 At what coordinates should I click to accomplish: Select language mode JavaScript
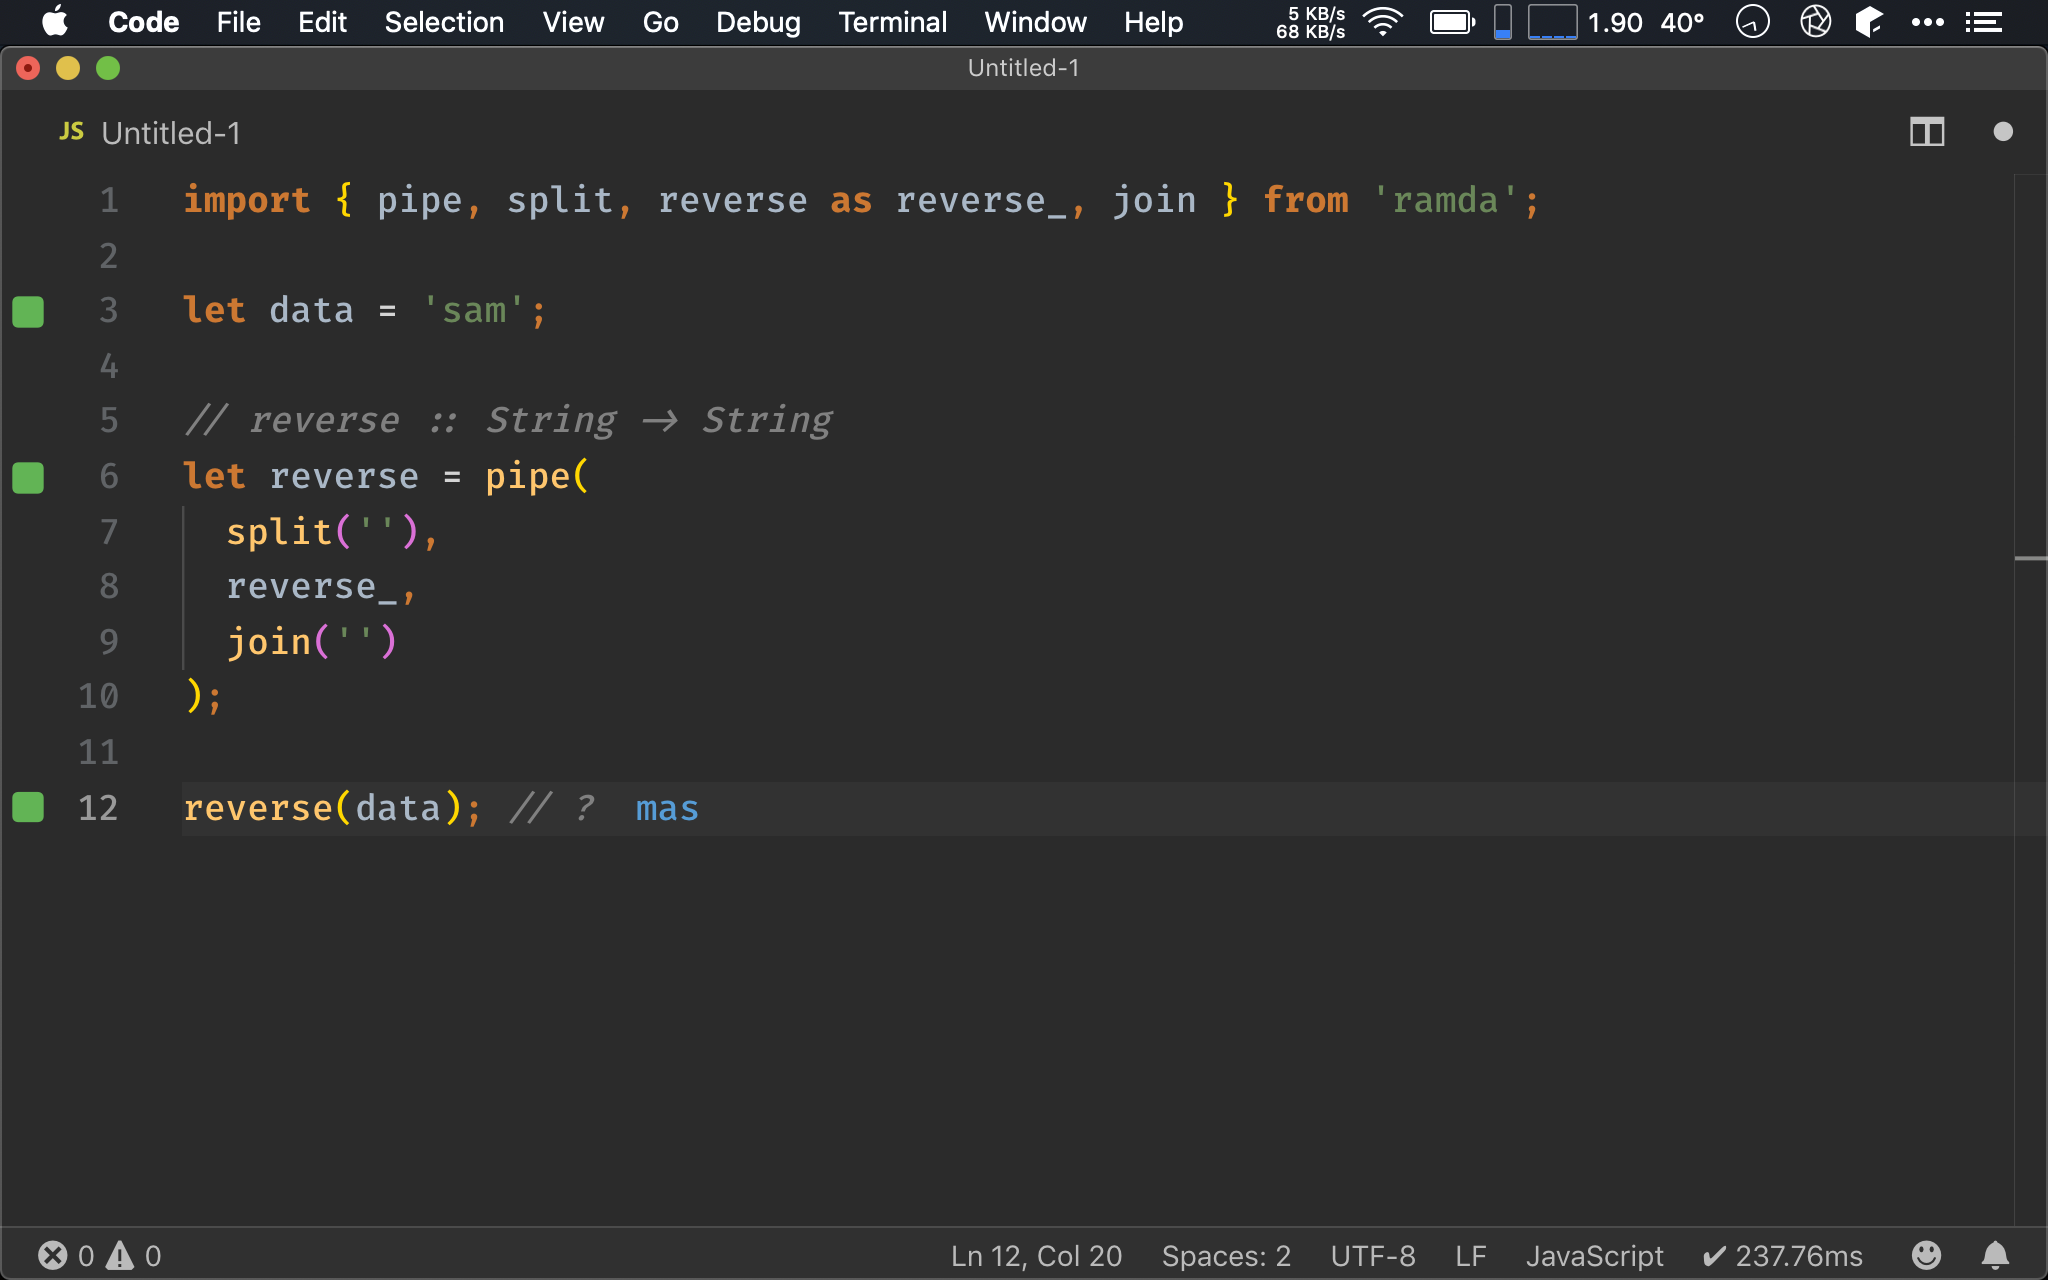[x=1594, y=1255]
